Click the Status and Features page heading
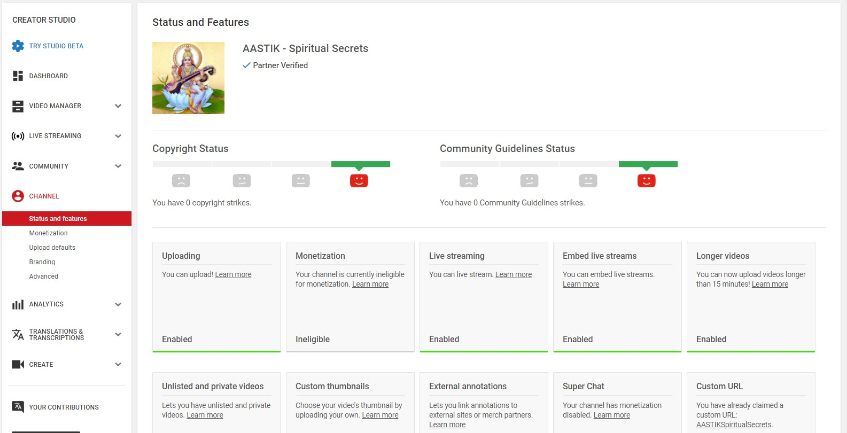The height and width of the screenshot is (433, 847). click(x=200, y=23)
